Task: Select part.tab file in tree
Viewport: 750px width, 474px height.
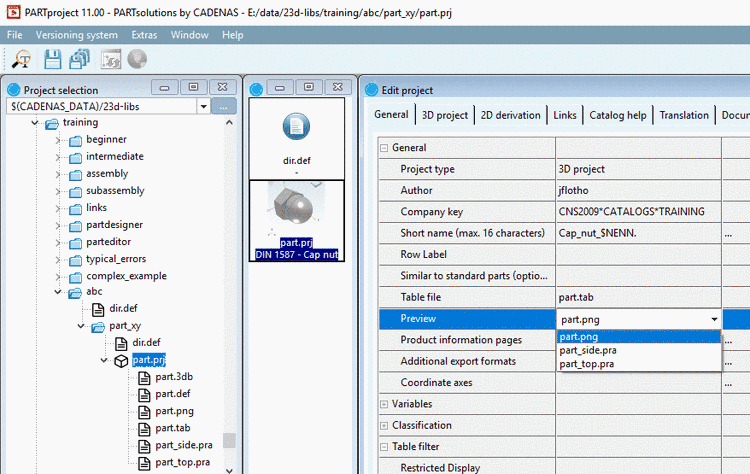Action: point(173,428)
